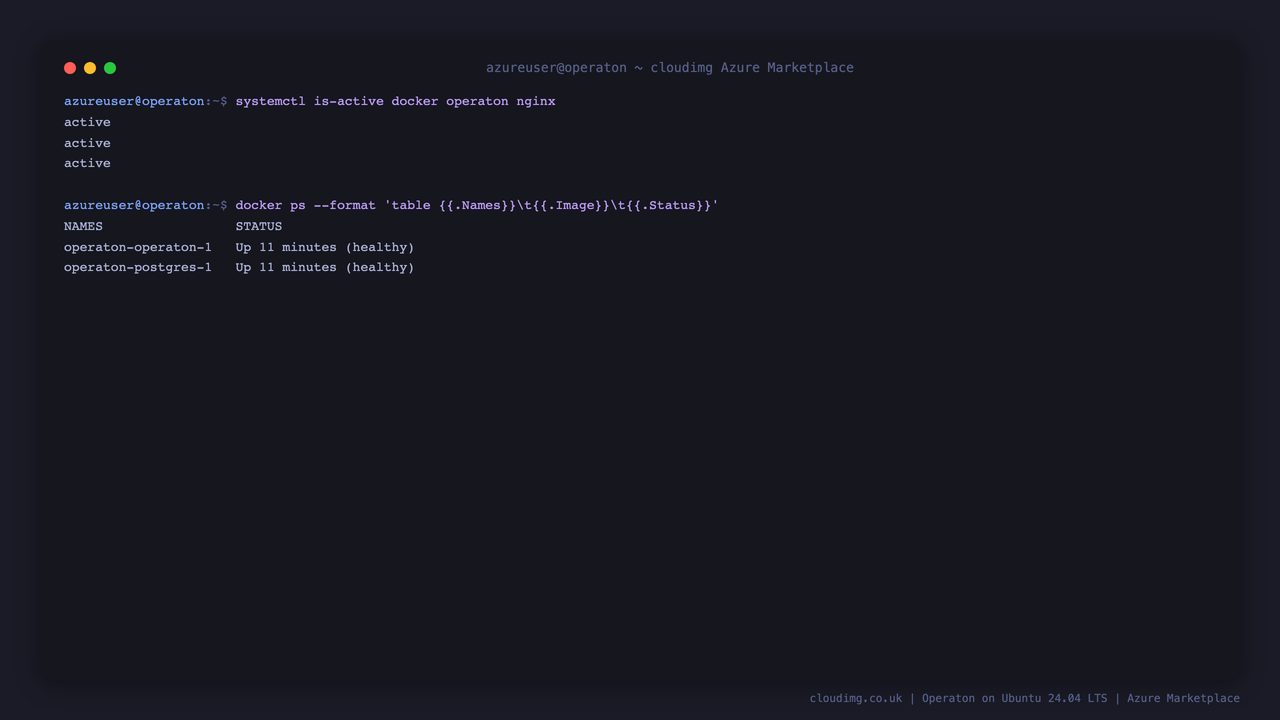Click the yellow minimize window dot
This screenshot has height=720, width=1280.
(90, 68)
